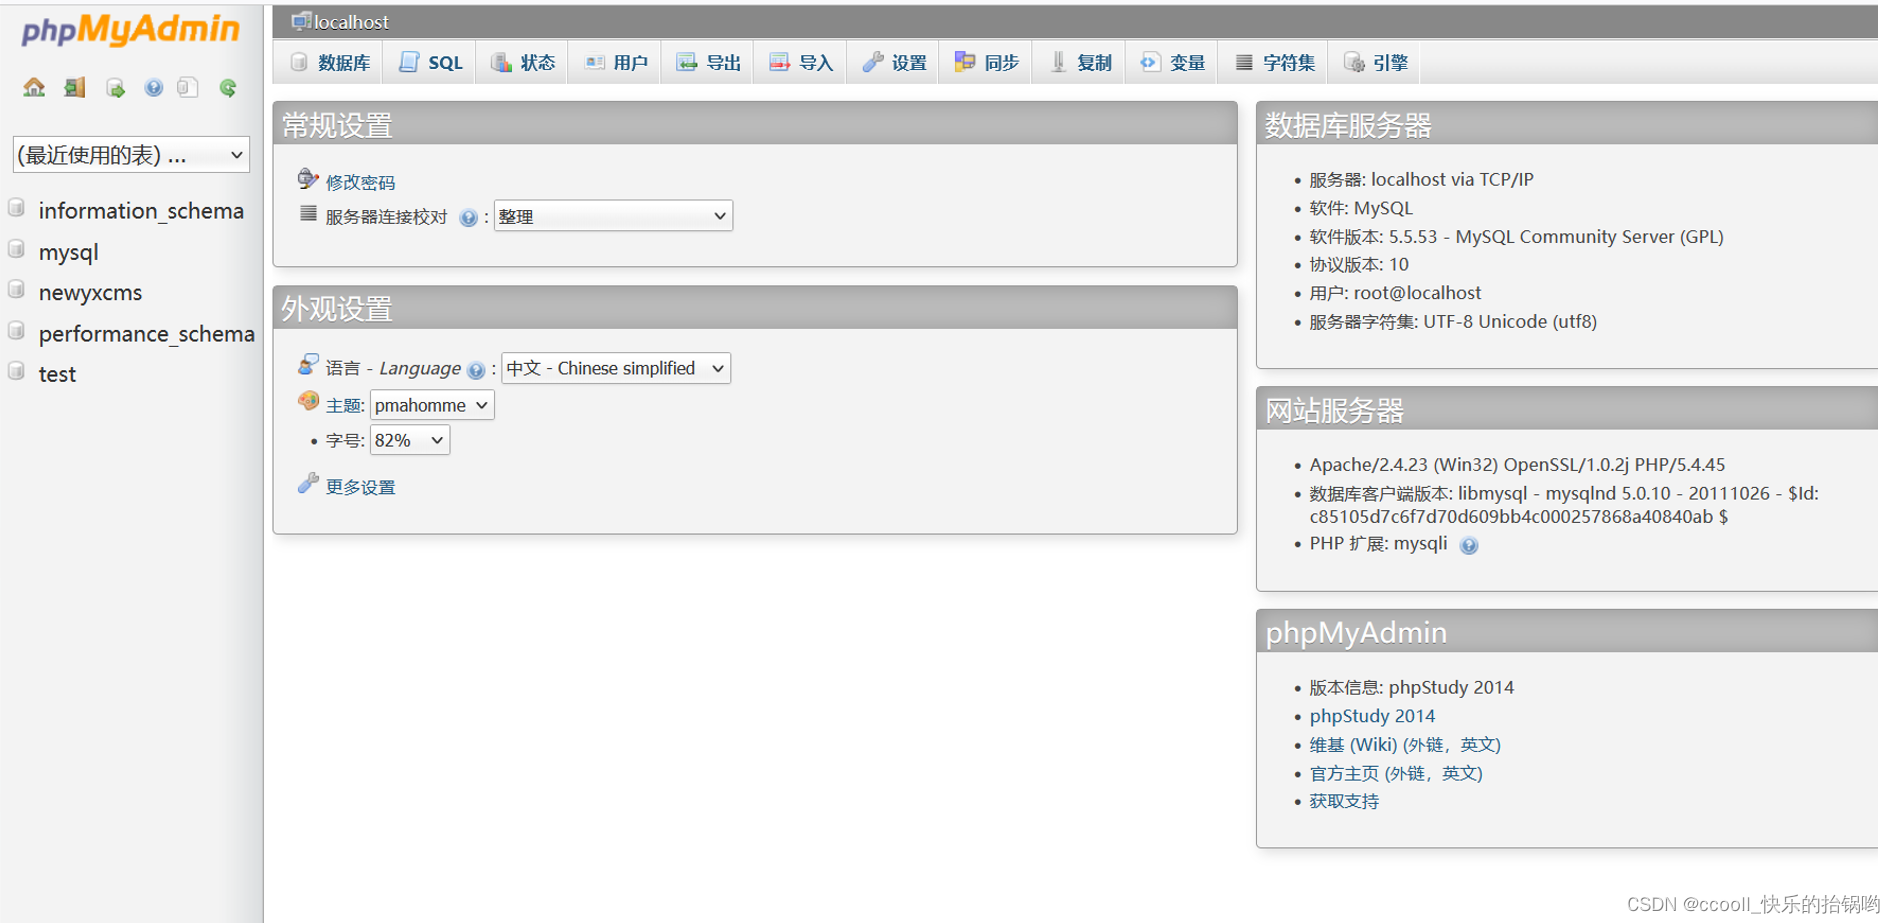Open the SQL documentation page icon
The height and width of the screenshot is (923, 1895).
[x=187, y=88]
